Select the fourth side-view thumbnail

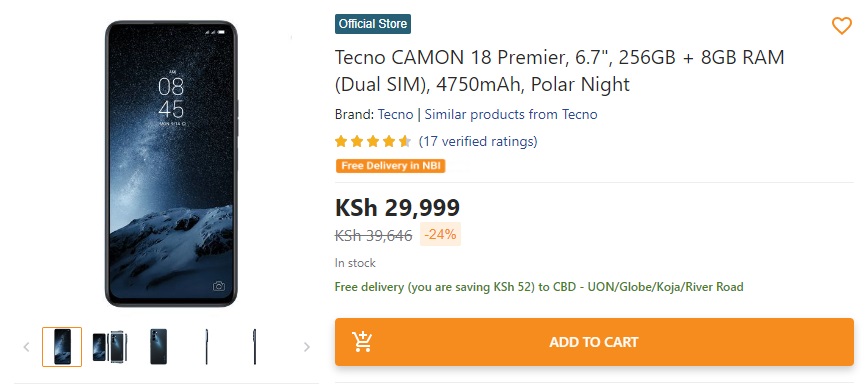click(x=206, y=347)
